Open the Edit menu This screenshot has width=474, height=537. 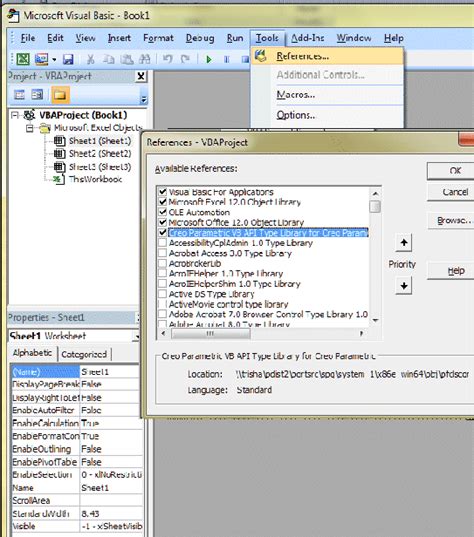pos(55,38)
